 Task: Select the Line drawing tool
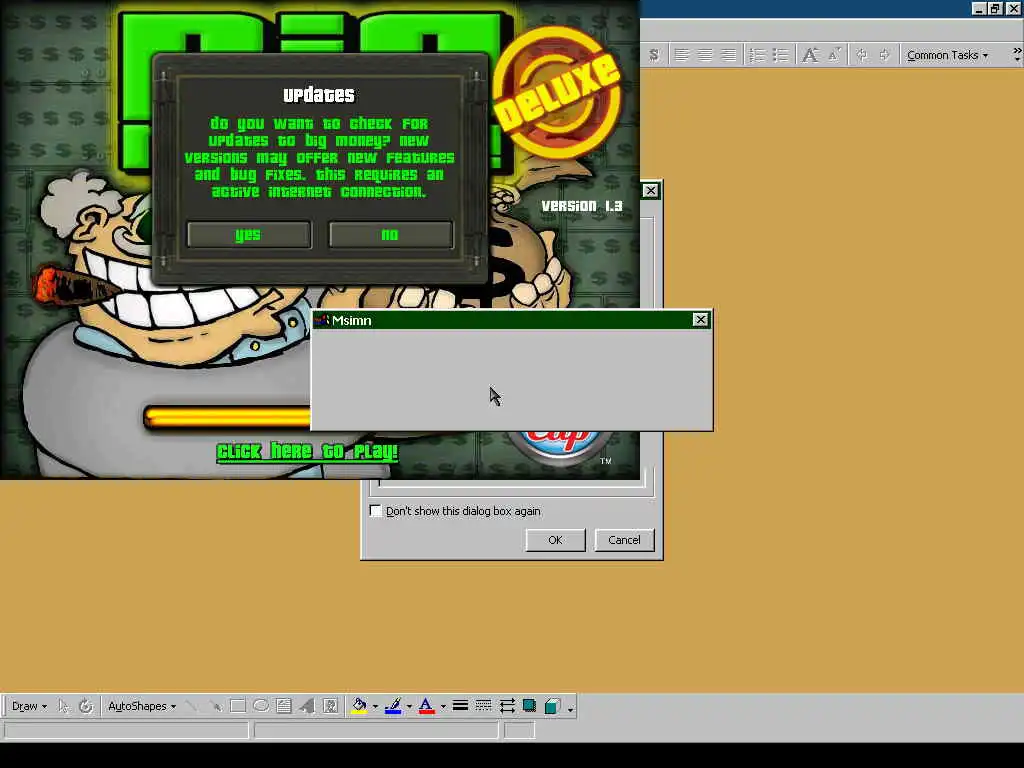[x=191, y=706]
